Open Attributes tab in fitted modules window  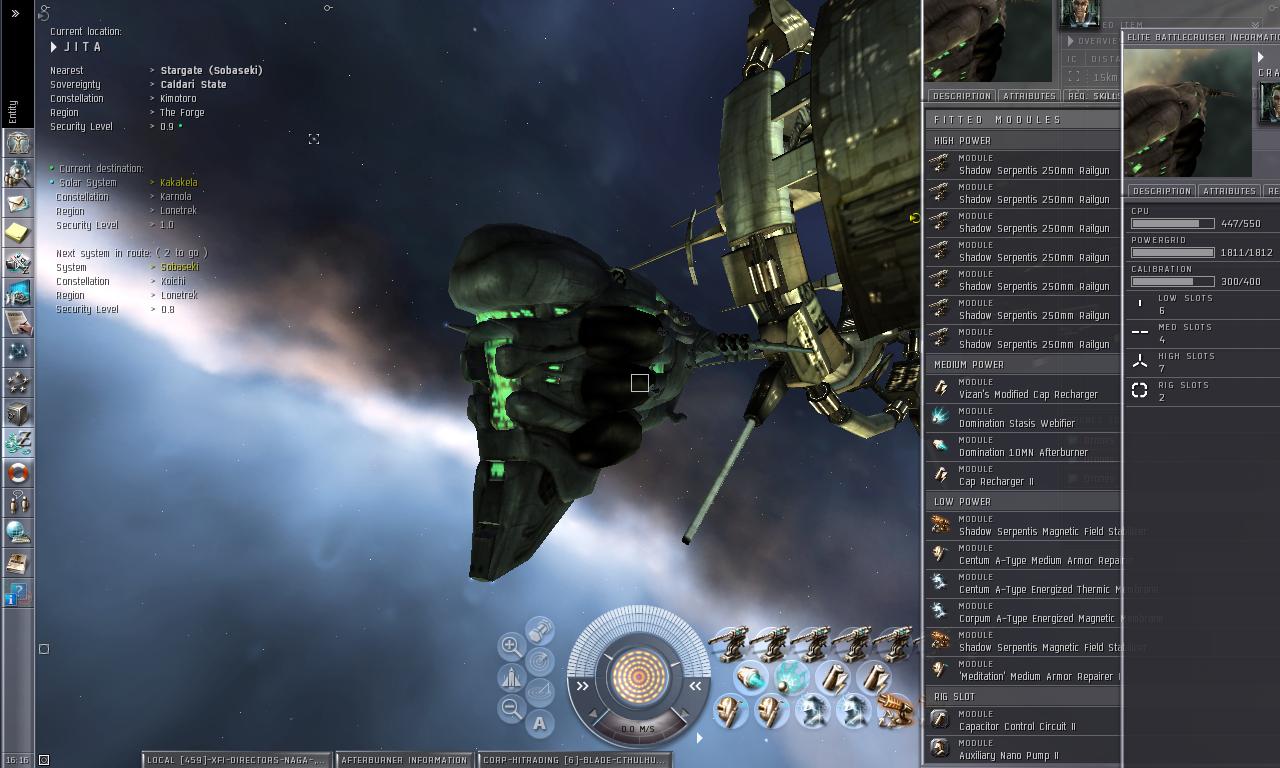pyautogui.click(x=1029, y=96)
